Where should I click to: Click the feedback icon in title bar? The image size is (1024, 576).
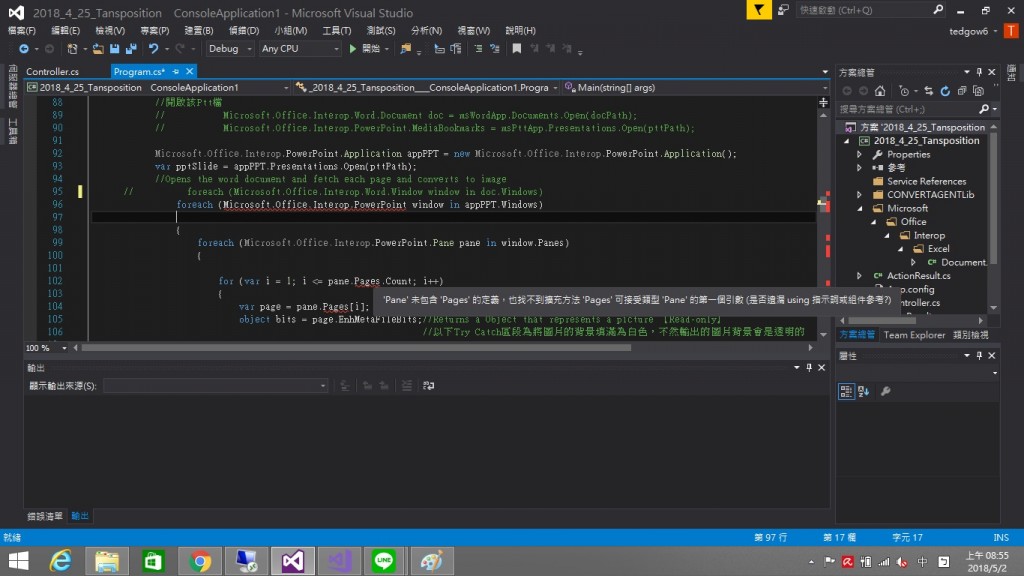[783, 10]
